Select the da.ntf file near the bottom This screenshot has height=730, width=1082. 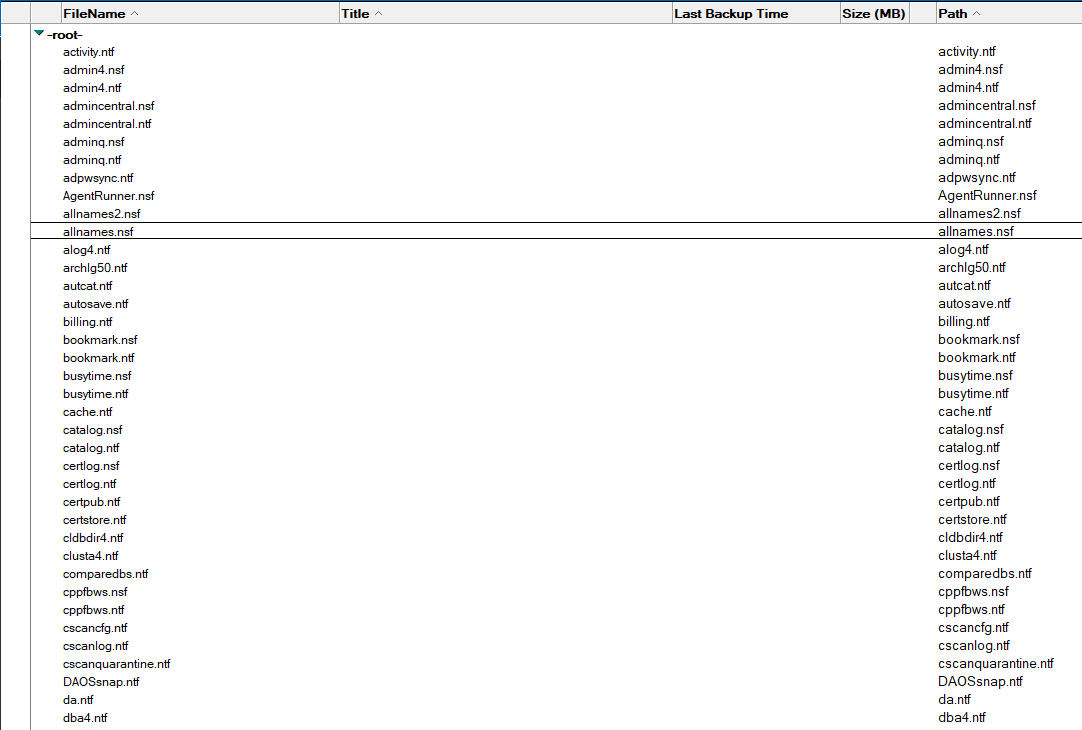77,699
